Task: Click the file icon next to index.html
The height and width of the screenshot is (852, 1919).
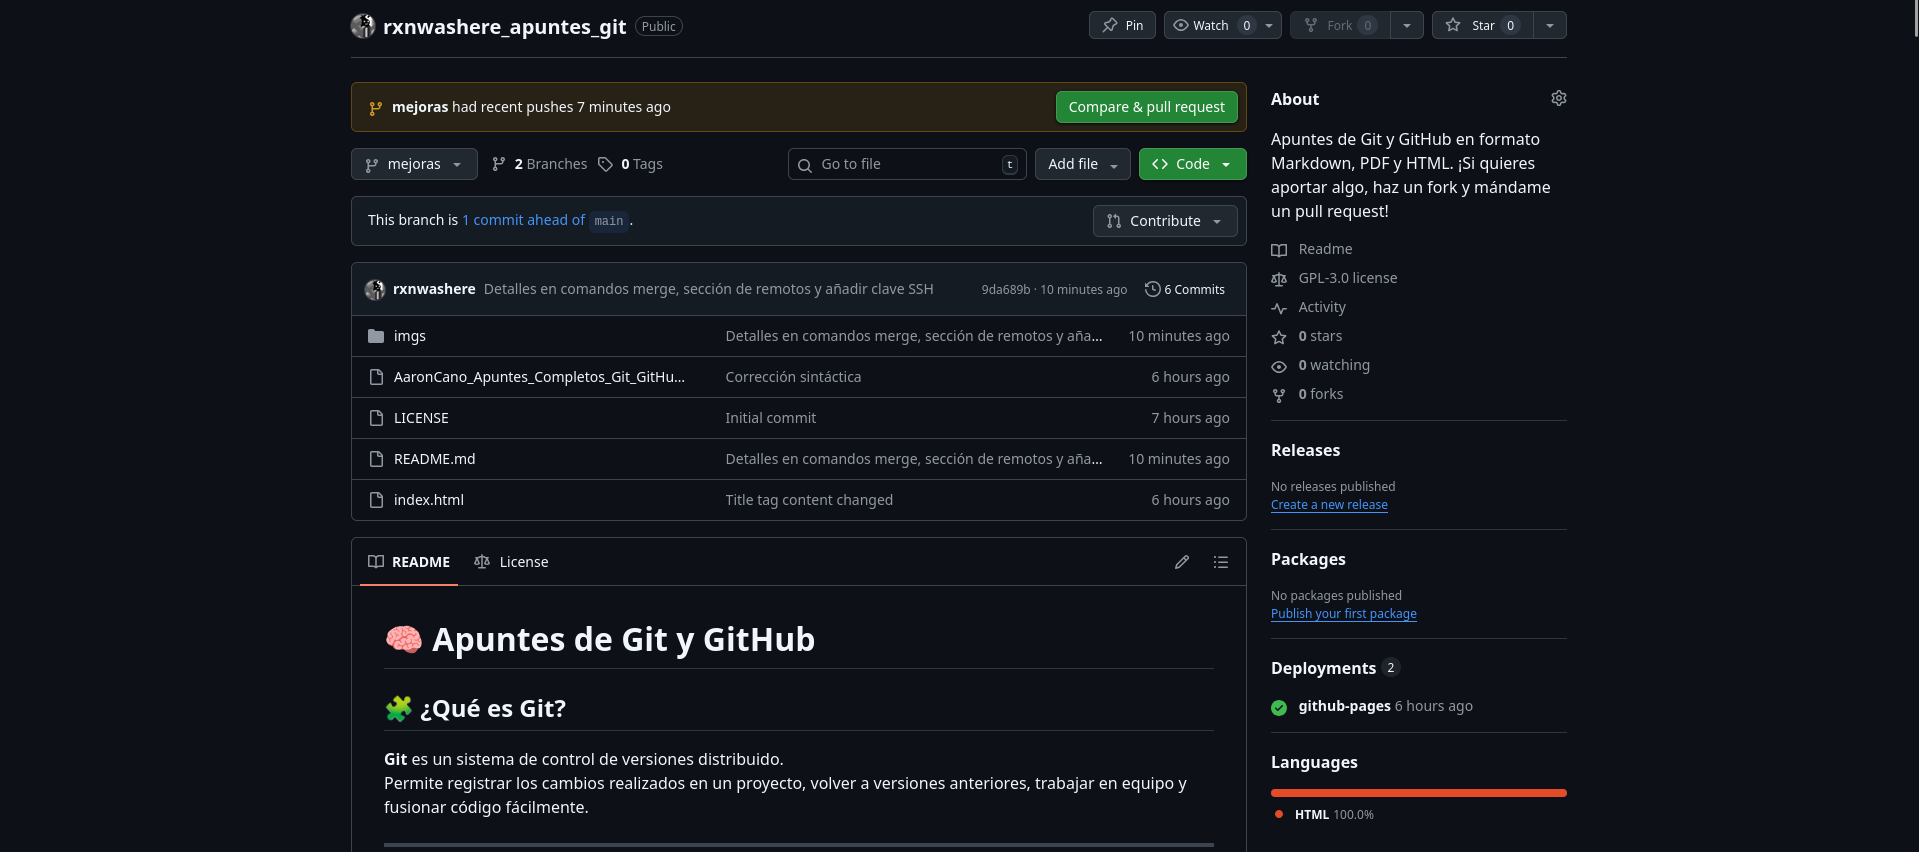Action: coord(376,500)
